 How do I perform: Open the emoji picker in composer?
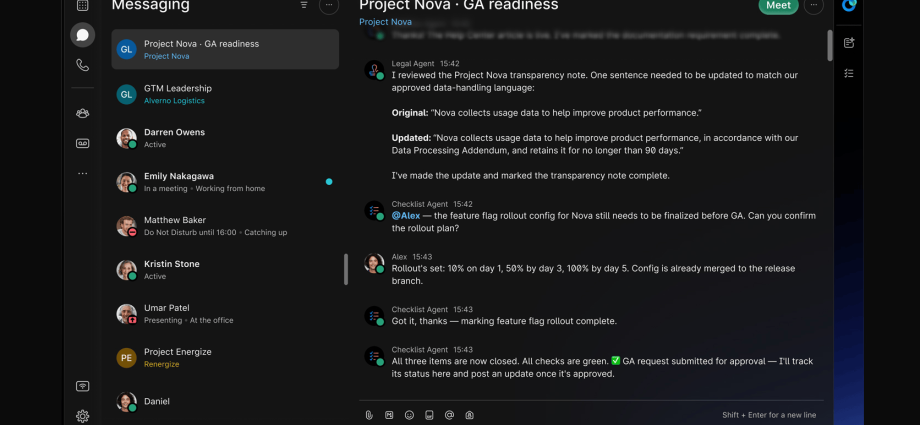(410, 415)
